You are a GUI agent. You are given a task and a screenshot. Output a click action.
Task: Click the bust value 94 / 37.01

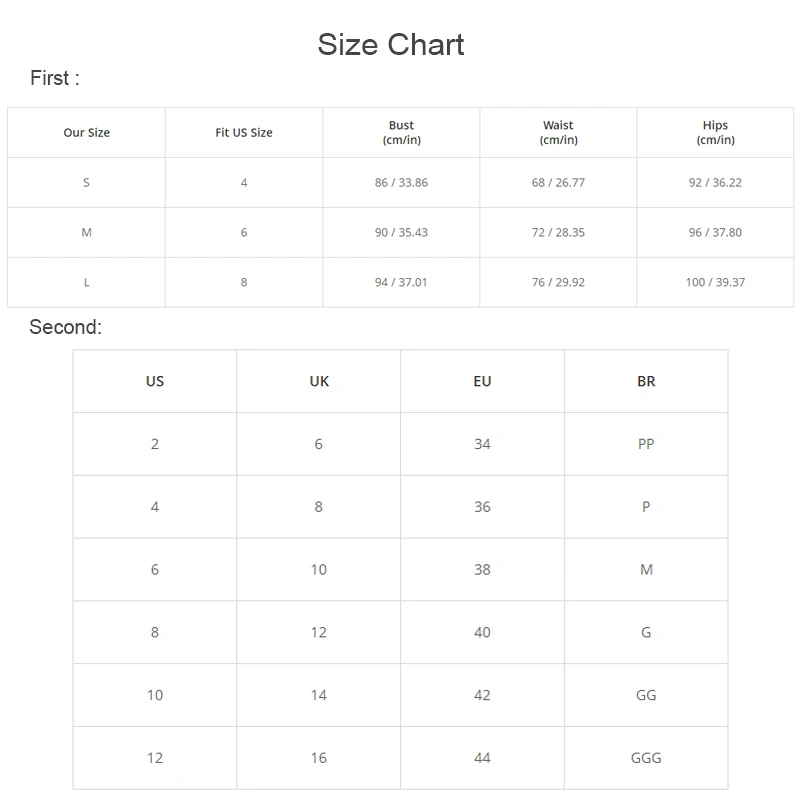[x=401, y=283]
